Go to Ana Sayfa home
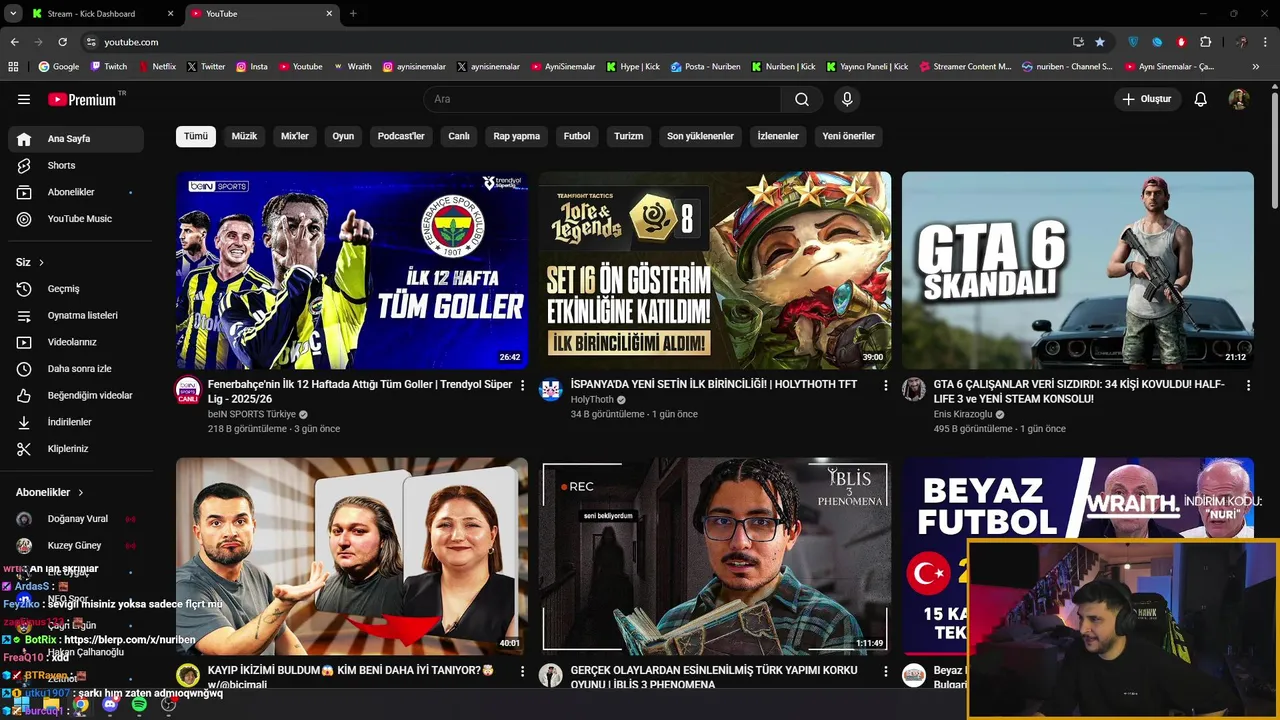The width and height of the screenshot is (1280, 720). [76, 139]
